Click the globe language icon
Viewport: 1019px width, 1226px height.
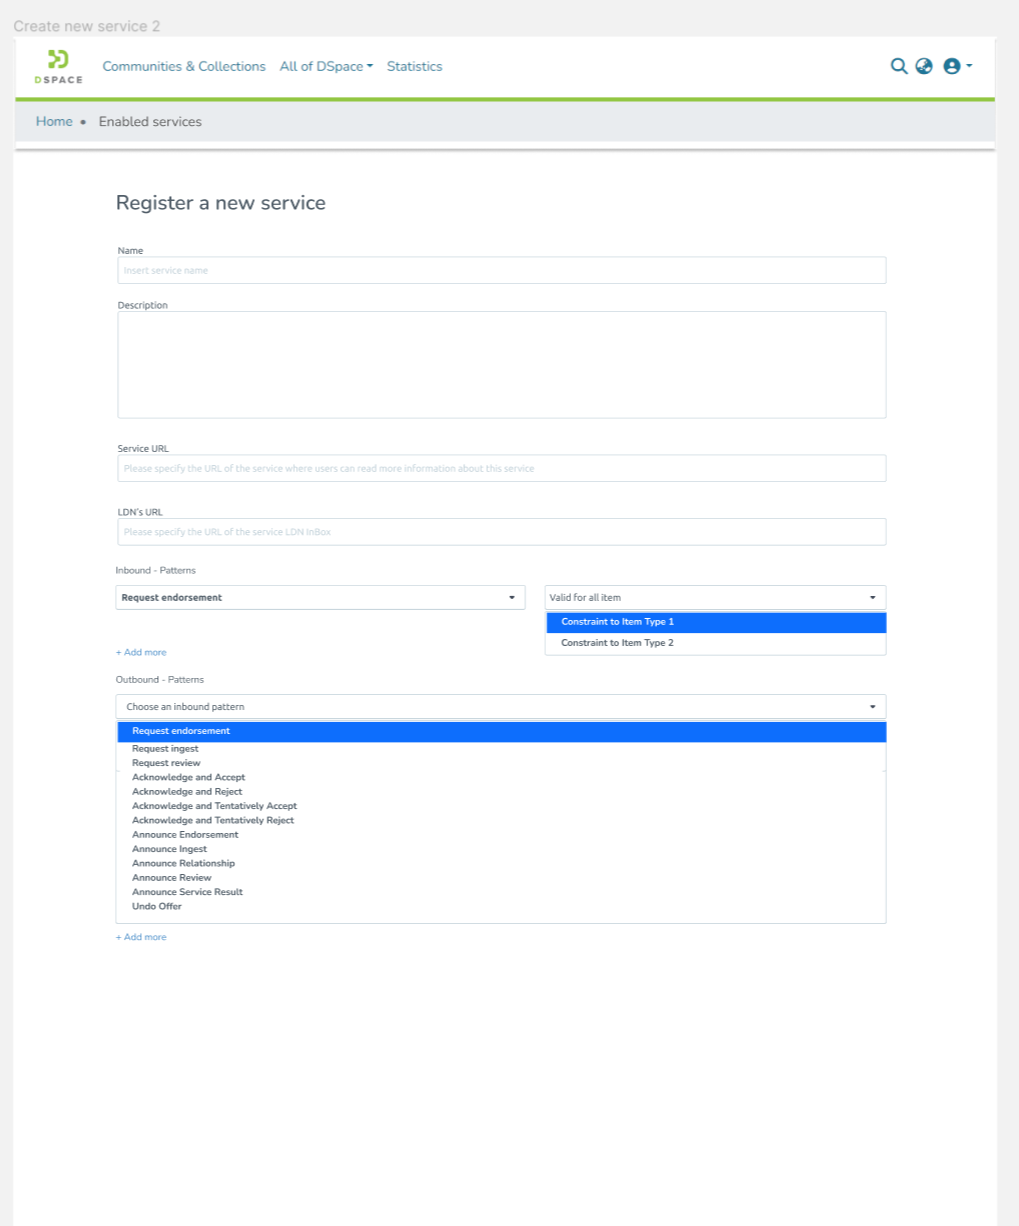(x=924, y=66)
